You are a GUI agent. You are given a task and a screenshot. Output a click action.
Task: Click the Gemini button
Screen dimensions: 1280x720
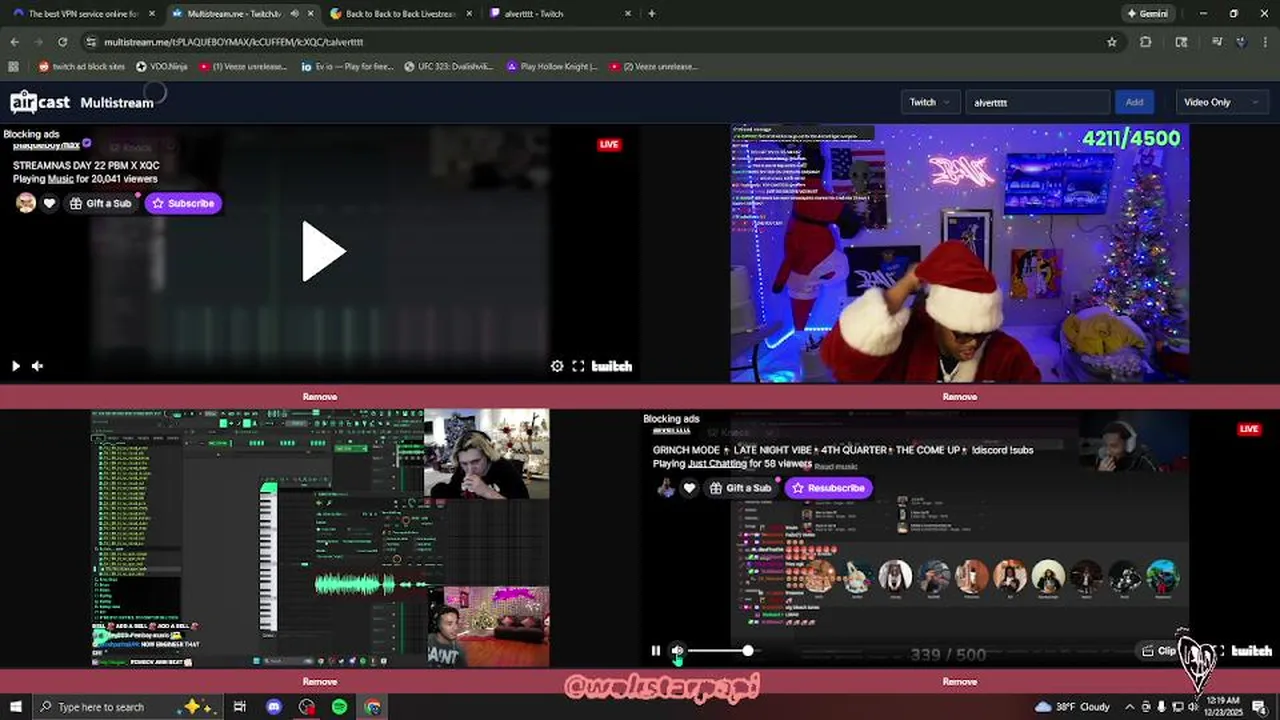point(1147,14)
